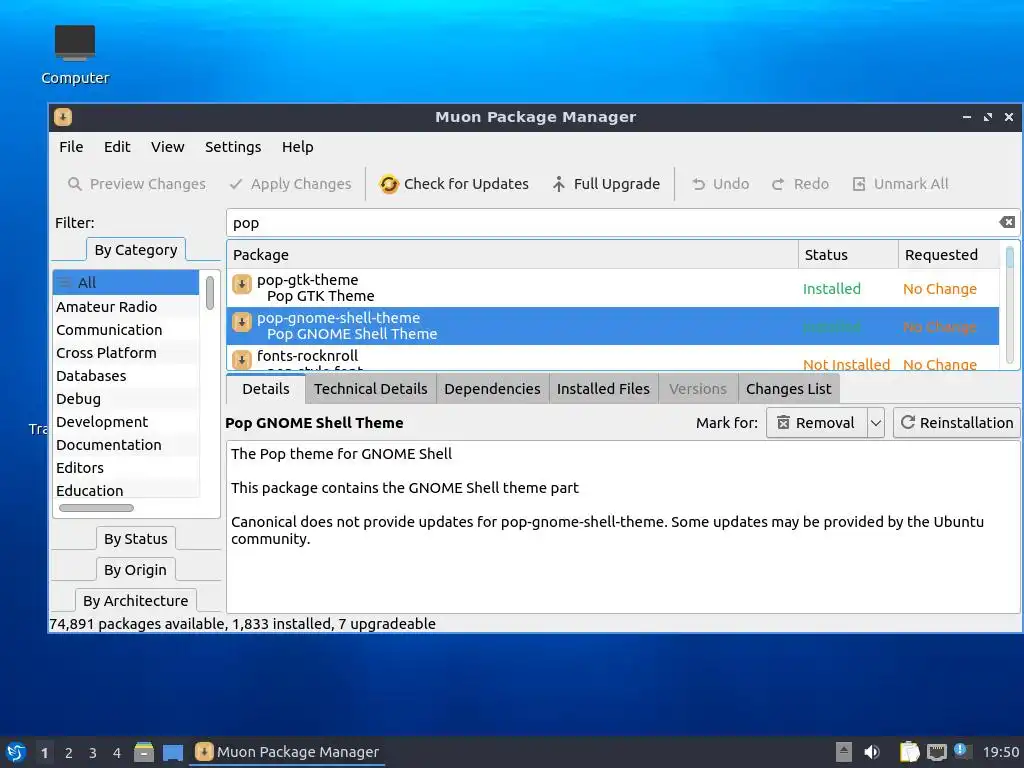Click the pop-gnome-shell-theme package icon
The height and width of the screenshot is (768, 1024).
click(x=242, y=322)
